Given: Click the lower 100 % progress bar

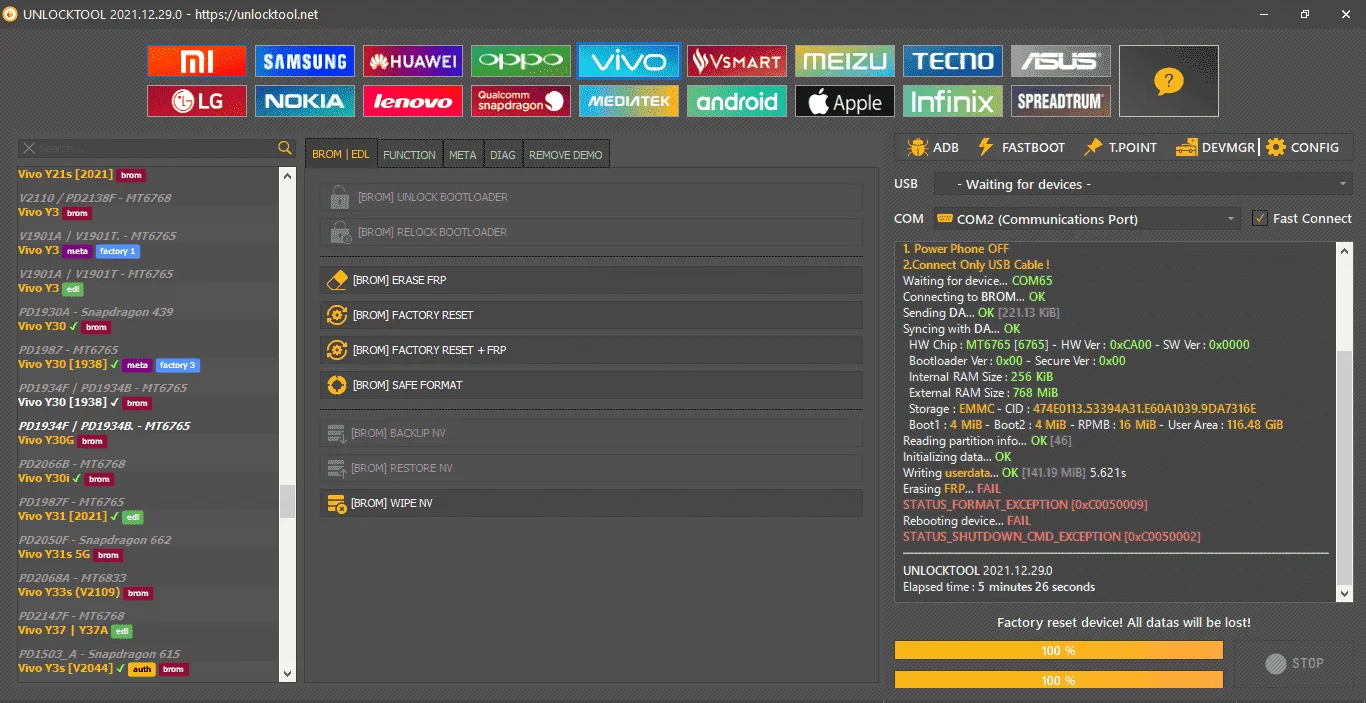Looking at the screenshot, I should (x=1058, y=680).
